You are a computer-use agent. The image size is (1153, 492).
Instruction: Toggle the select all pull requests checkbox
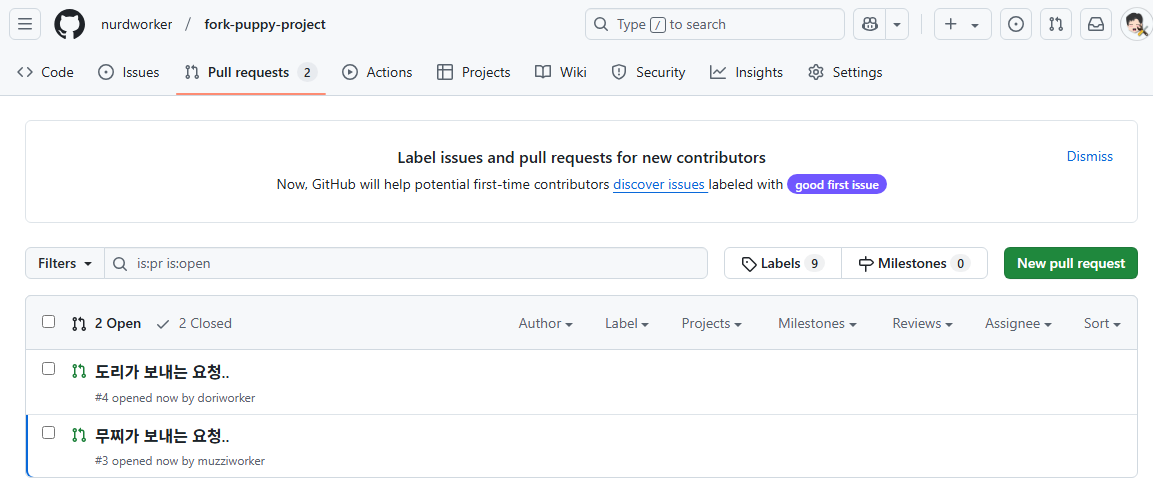coord(49,321)
